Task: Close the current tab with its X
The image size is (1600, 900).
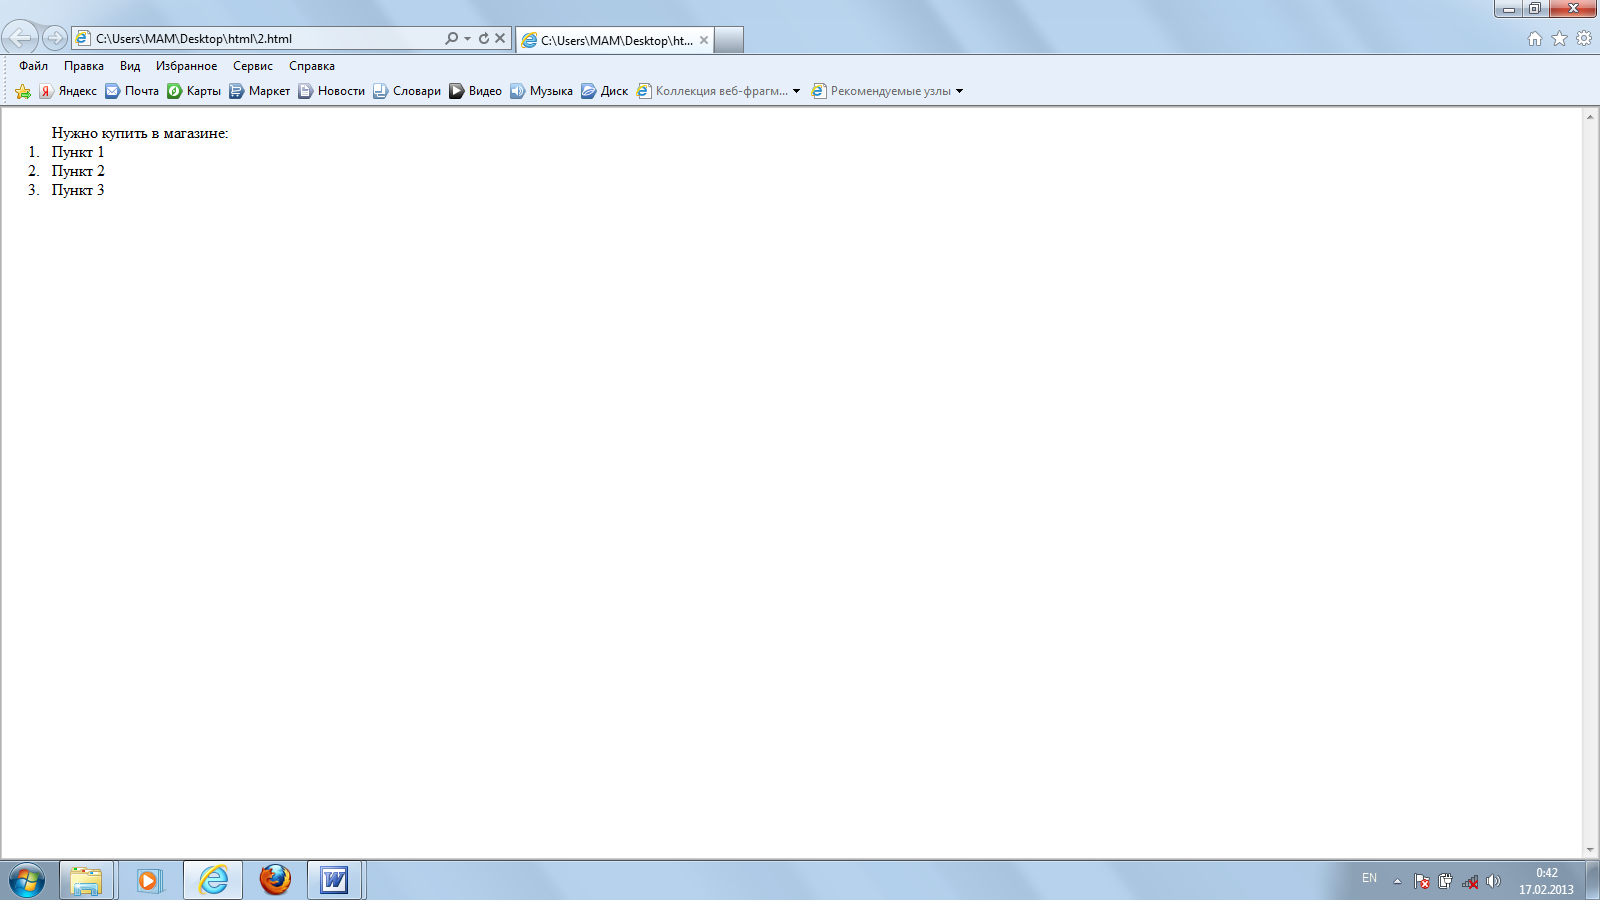Action: tap(704, 40)
